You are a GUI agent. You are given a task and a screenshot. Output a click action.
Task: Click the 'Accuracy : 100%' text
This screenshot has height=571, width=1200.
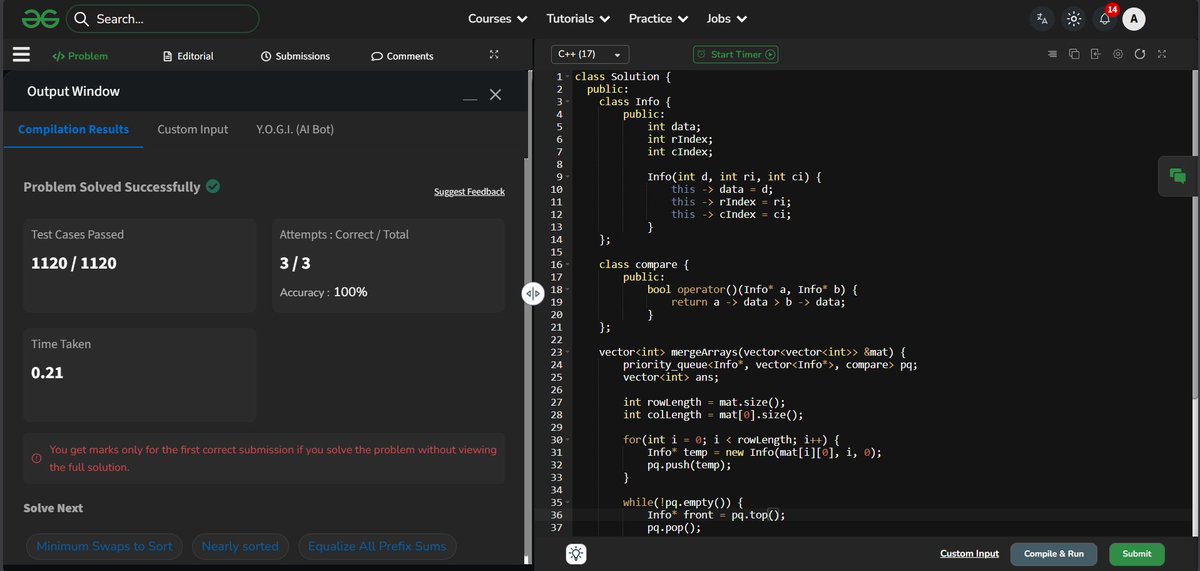[x=323, y=292]
